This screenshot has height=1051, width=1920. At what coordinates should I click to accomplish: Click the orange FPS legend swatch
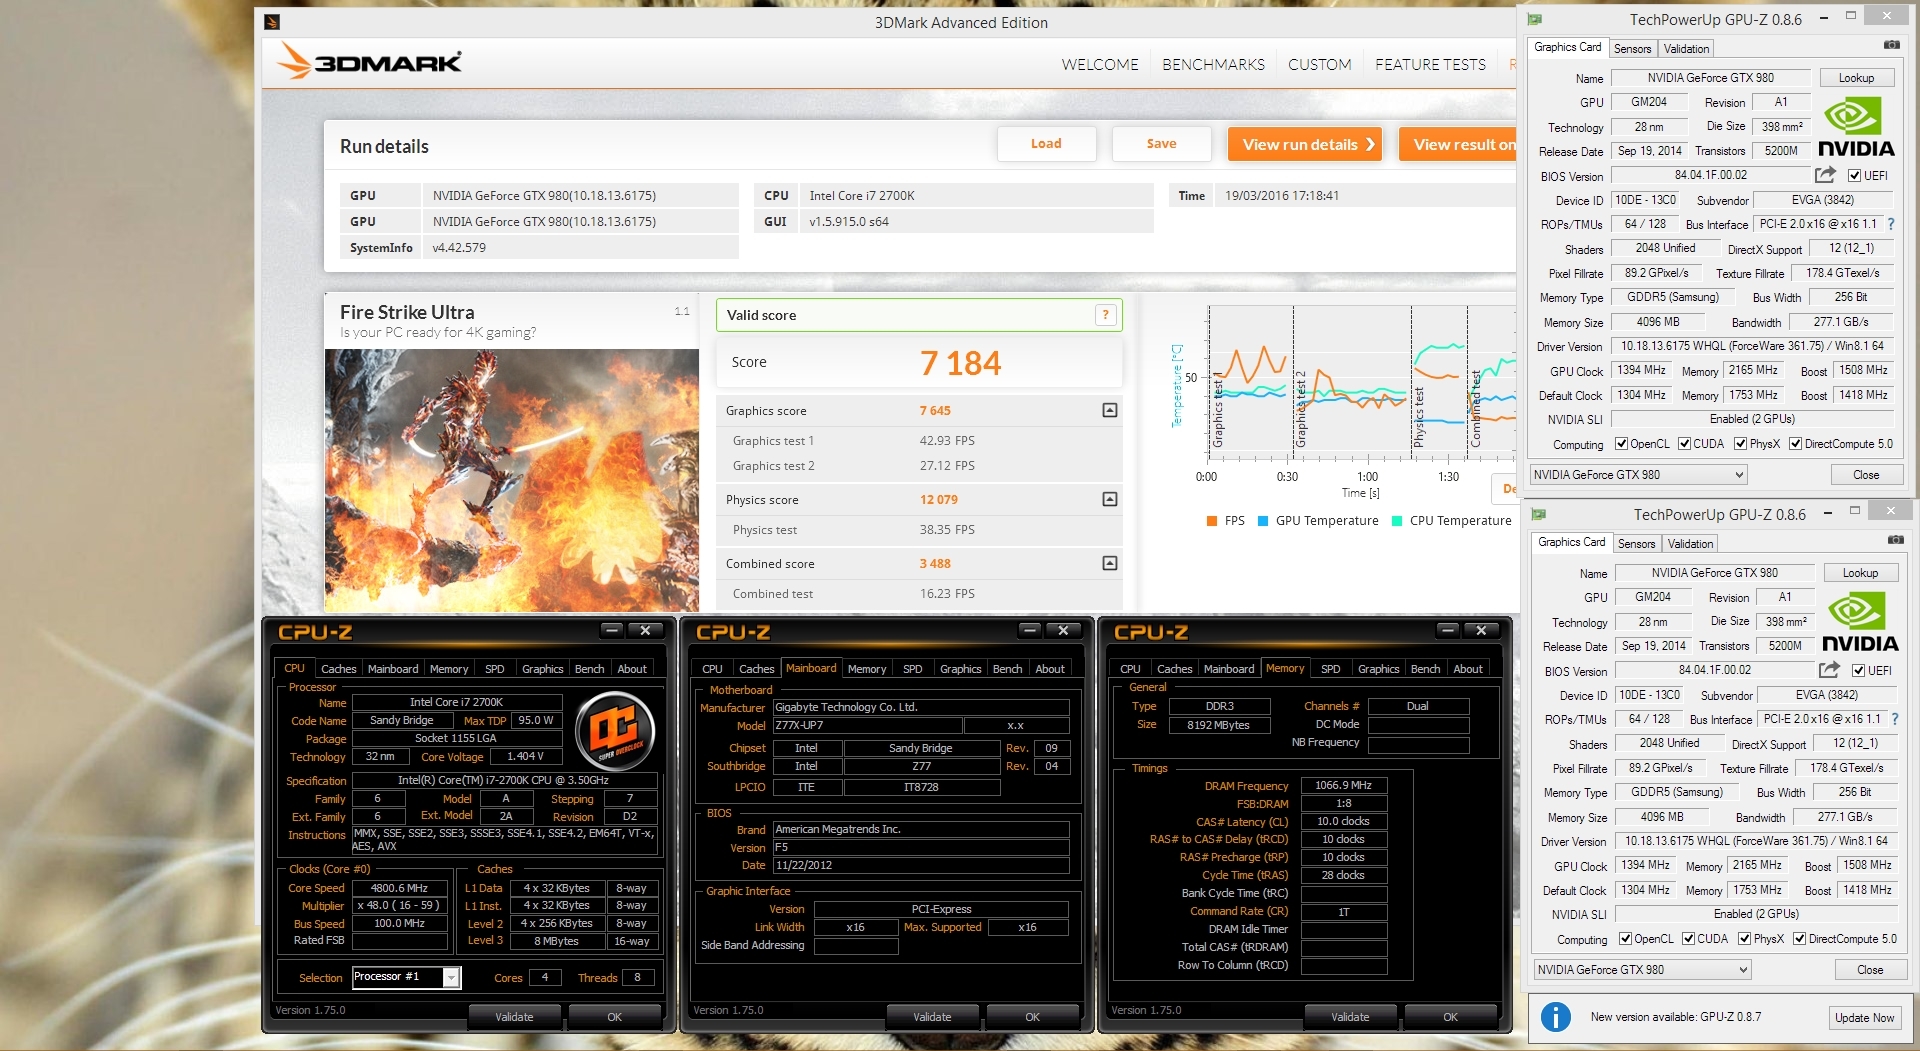coord(1212,521)
